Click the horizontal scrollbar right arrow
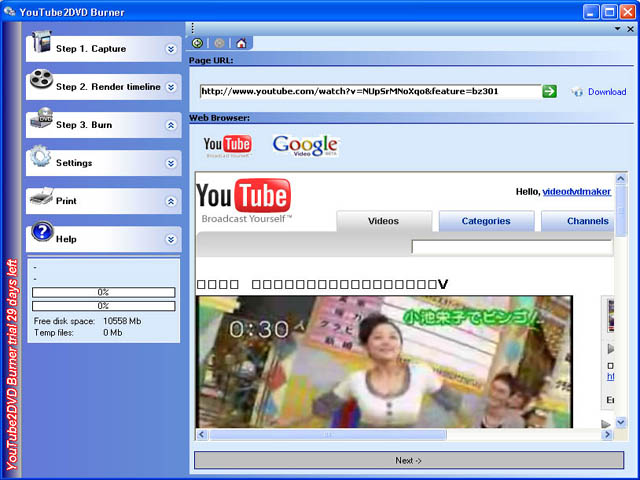640x480 pixels. point(607,435)
